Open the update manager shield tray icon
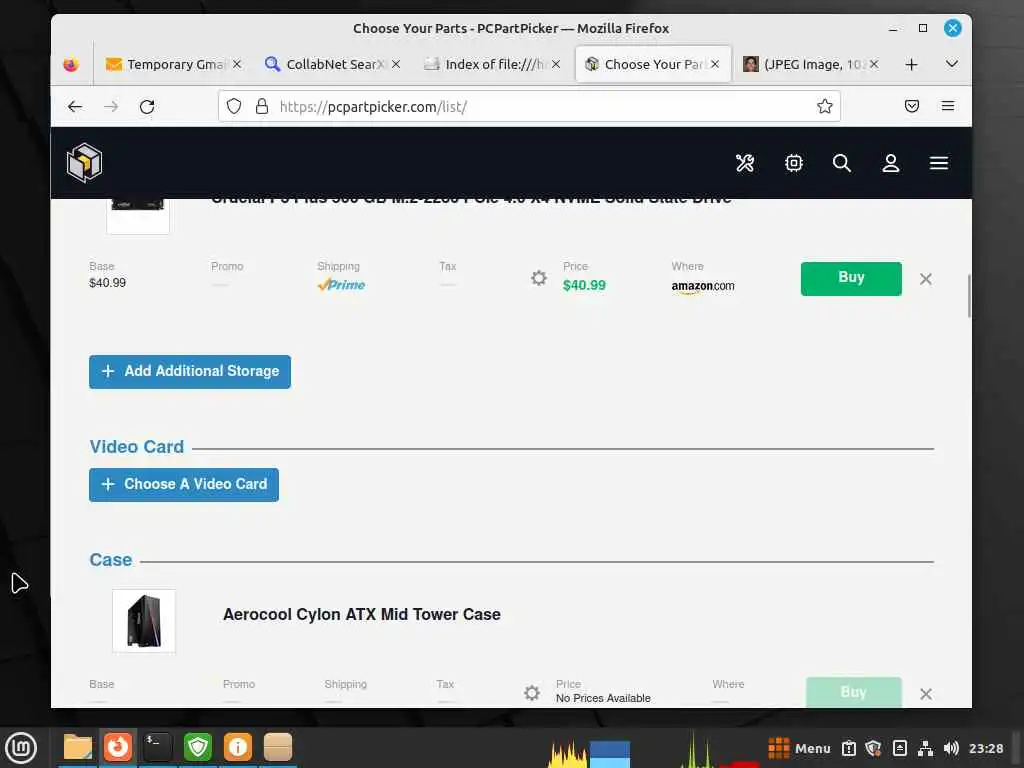 [873, 748]
